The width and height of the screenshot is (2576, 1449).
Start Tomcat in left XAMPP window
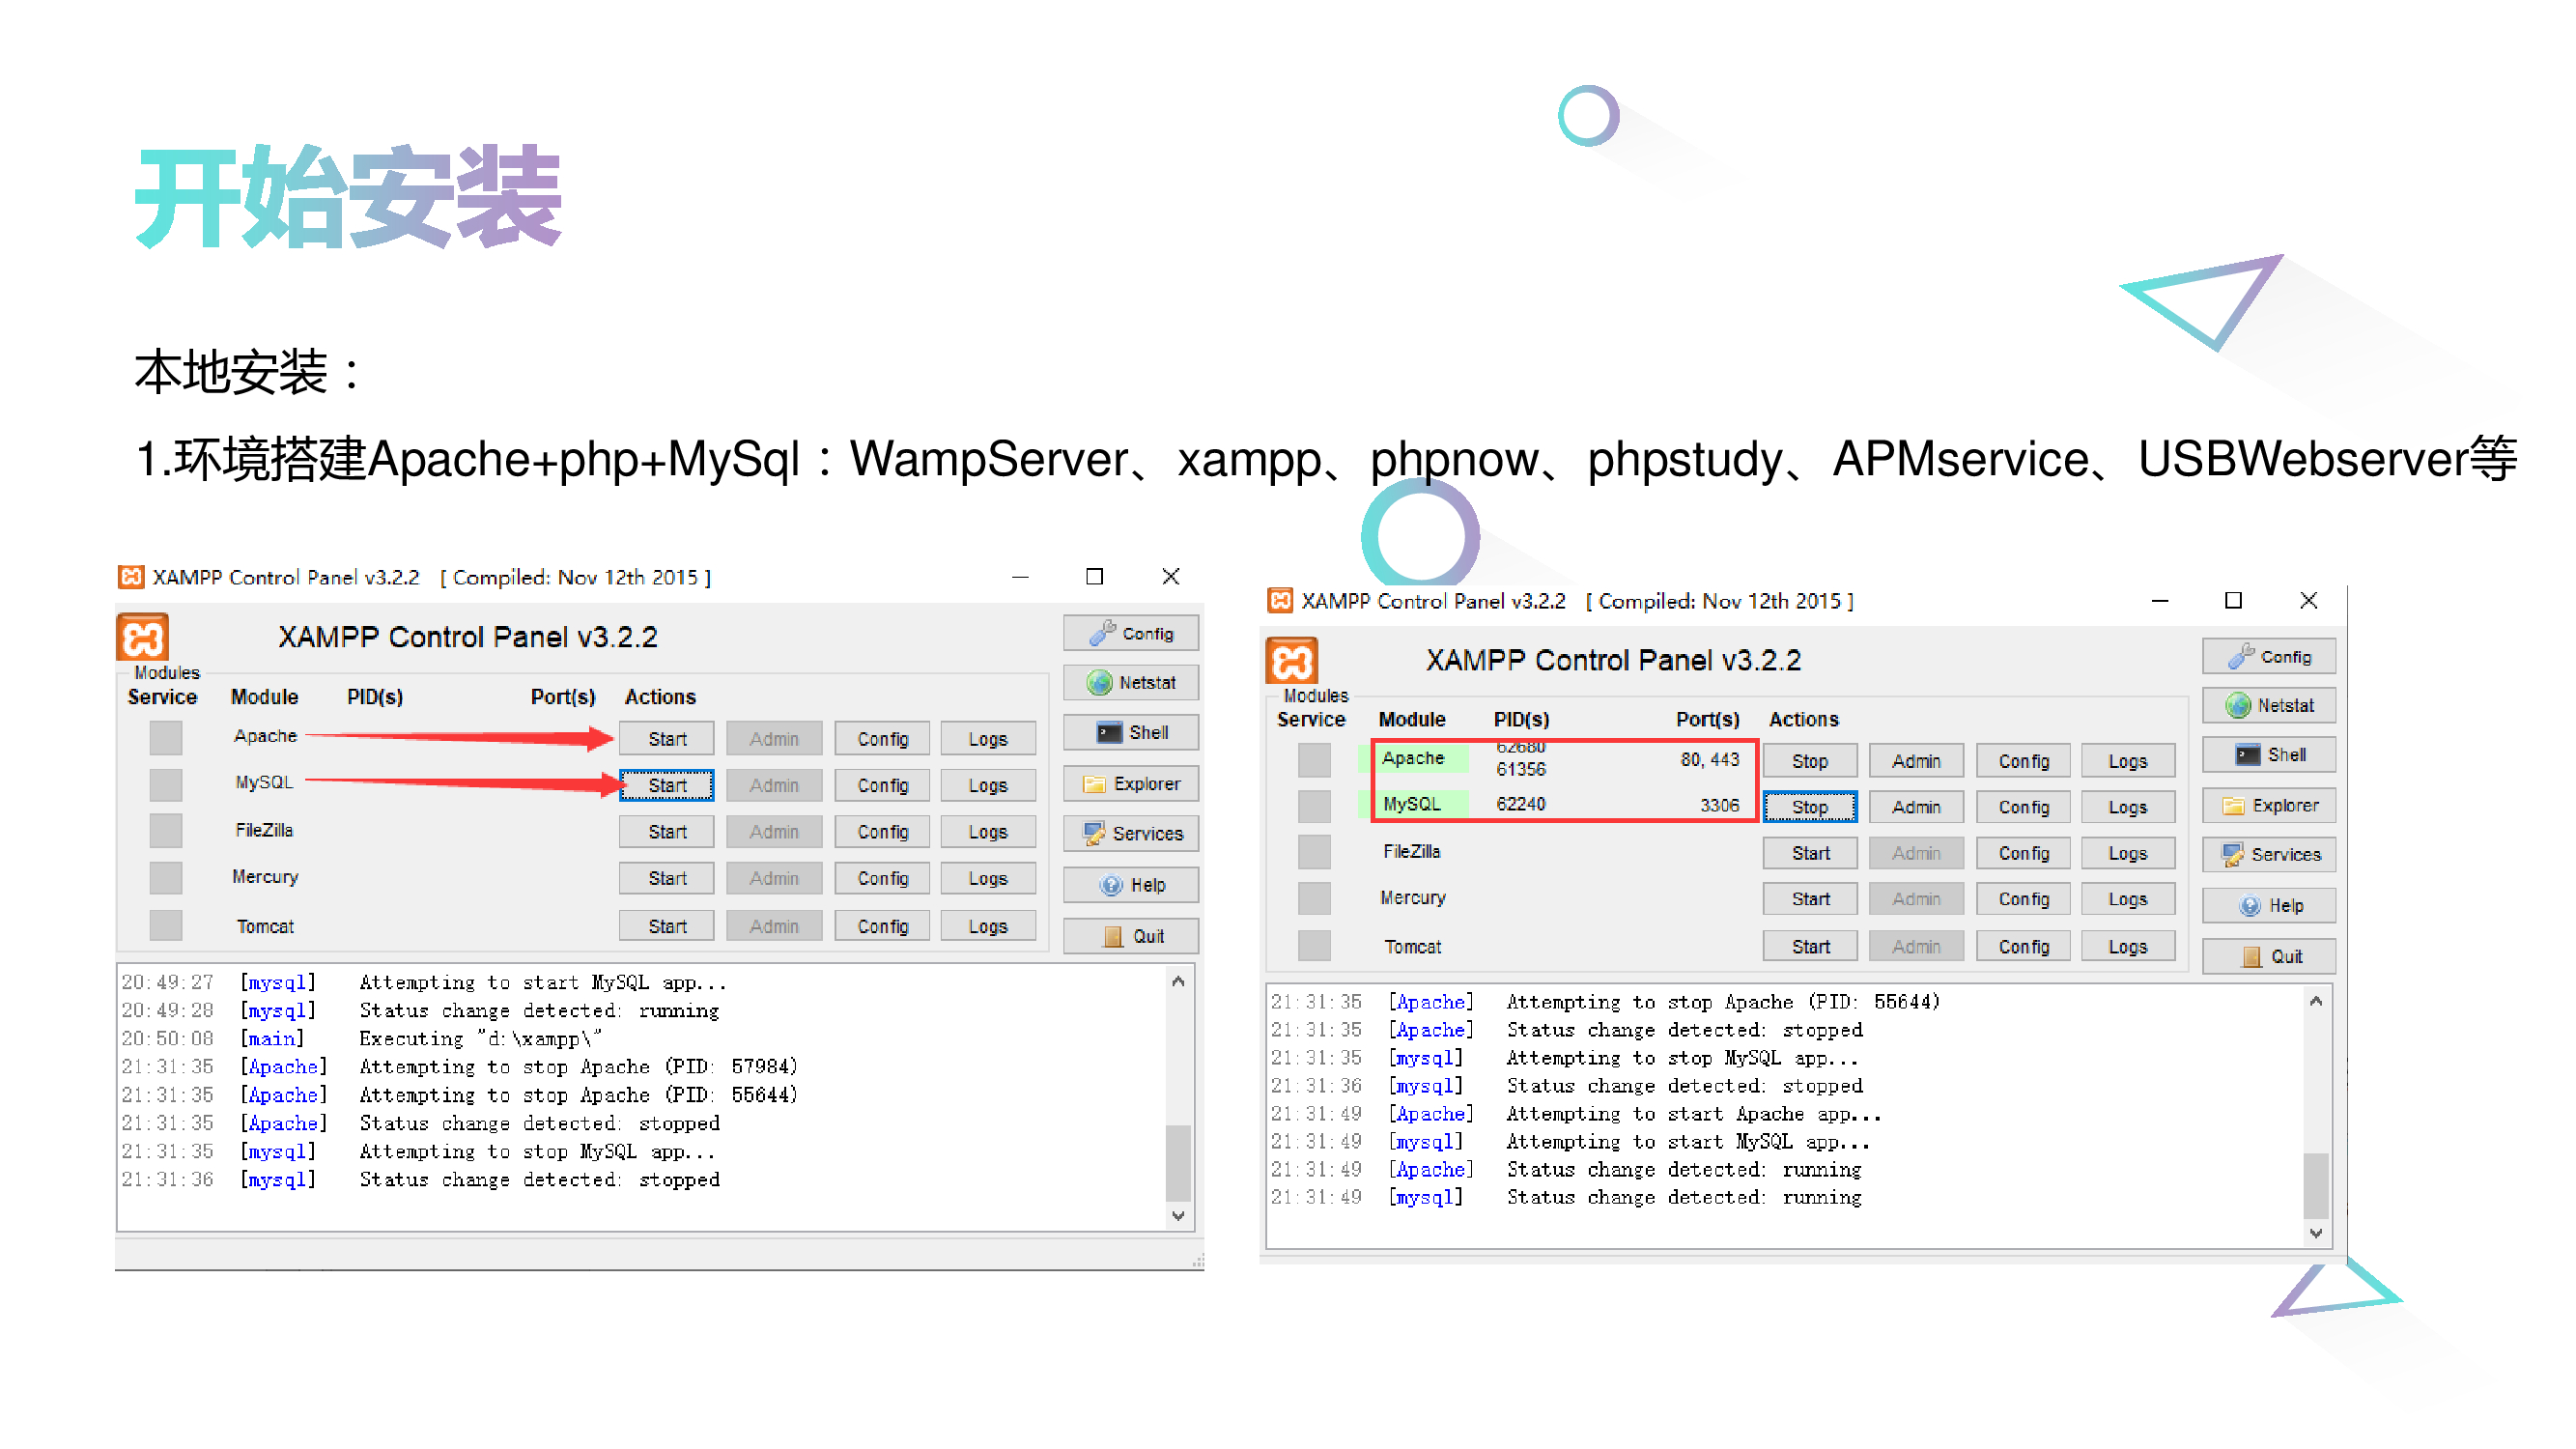coord(666,926)
